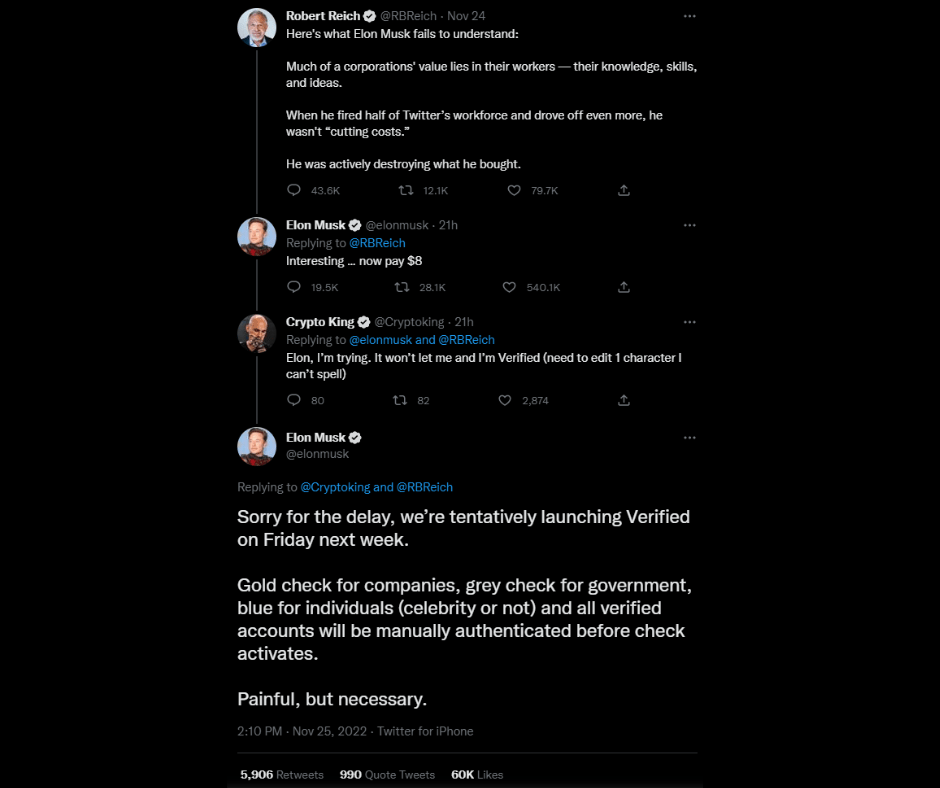The width and height of the screenshot is (940, 788).
Task: Open more options for Robert Reich's tweet
Action: click(689, 16)
